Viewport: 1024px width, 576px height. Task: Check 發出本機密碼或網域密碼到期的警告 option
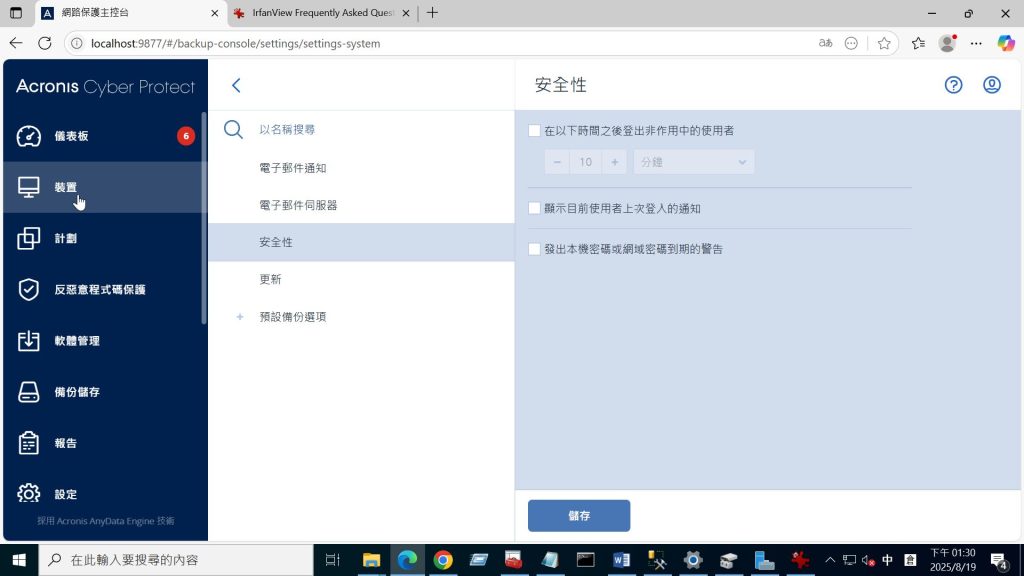[x=534, y=249]
